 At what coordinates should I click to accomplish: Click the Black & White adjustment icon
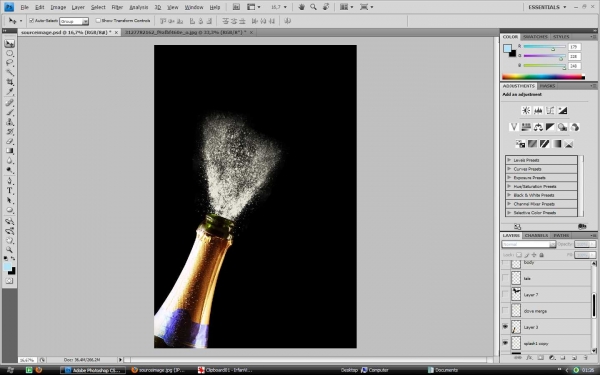550,127
